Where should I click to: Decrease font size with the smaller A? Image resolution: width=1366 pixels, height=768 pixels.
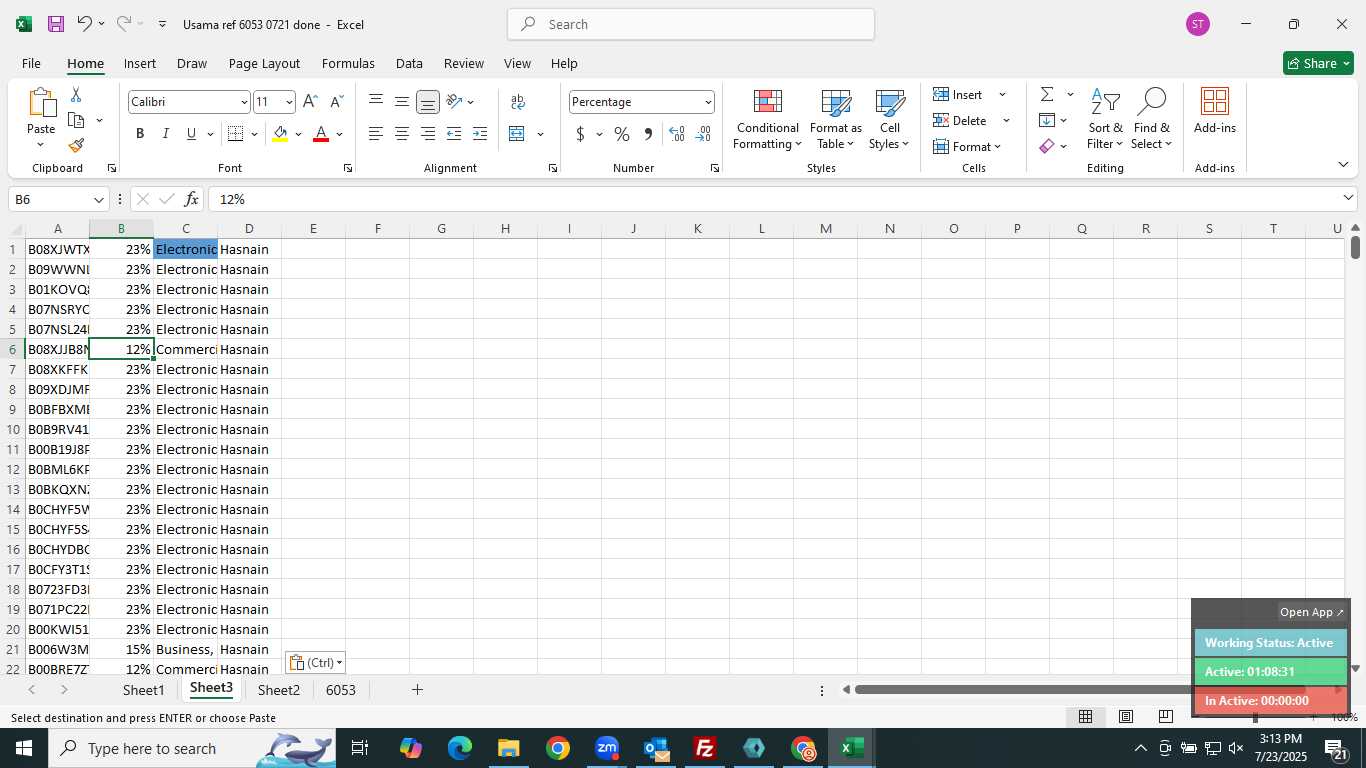click(x=336, y=102)
